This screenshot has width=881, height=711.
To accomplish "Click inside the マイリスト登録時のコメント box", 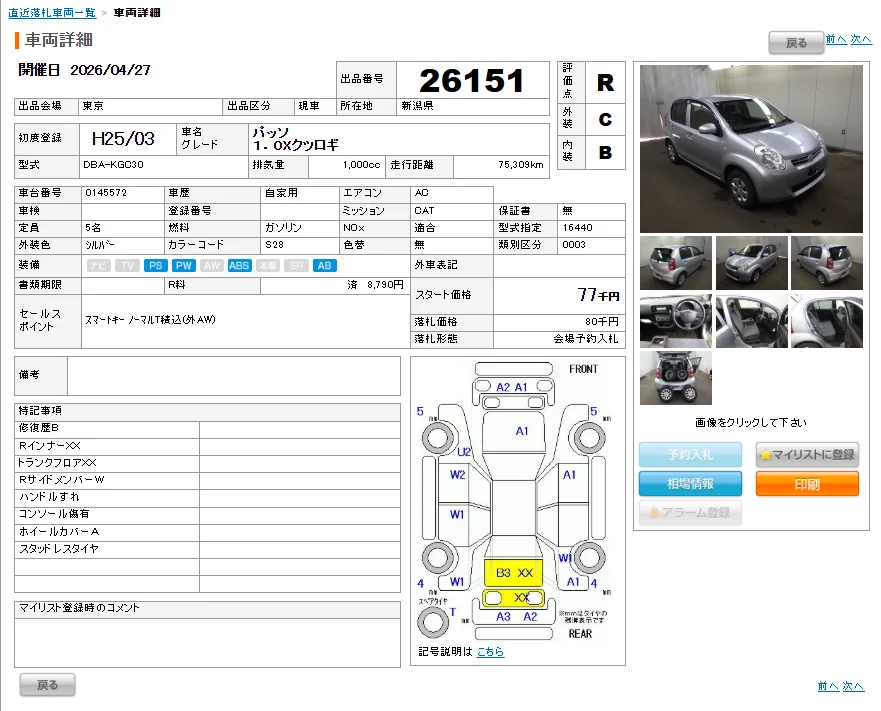I will pos(207,643).
